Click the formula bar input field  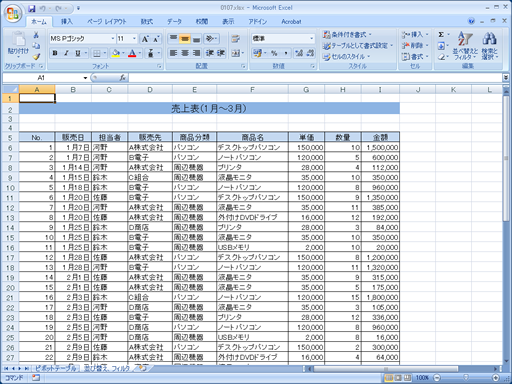(x=315, y=78)
